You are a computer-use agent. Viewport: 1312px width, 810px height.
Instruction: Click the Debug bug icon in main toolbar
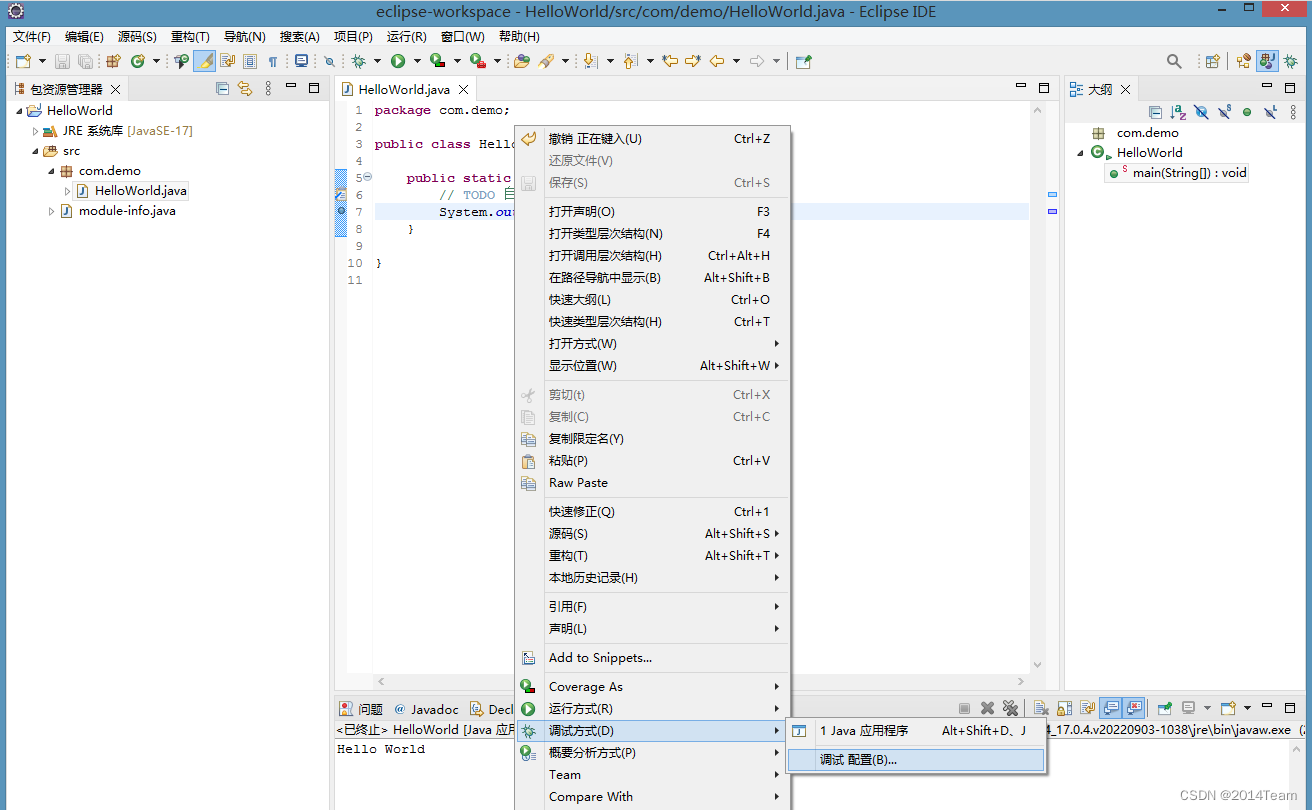358,61
